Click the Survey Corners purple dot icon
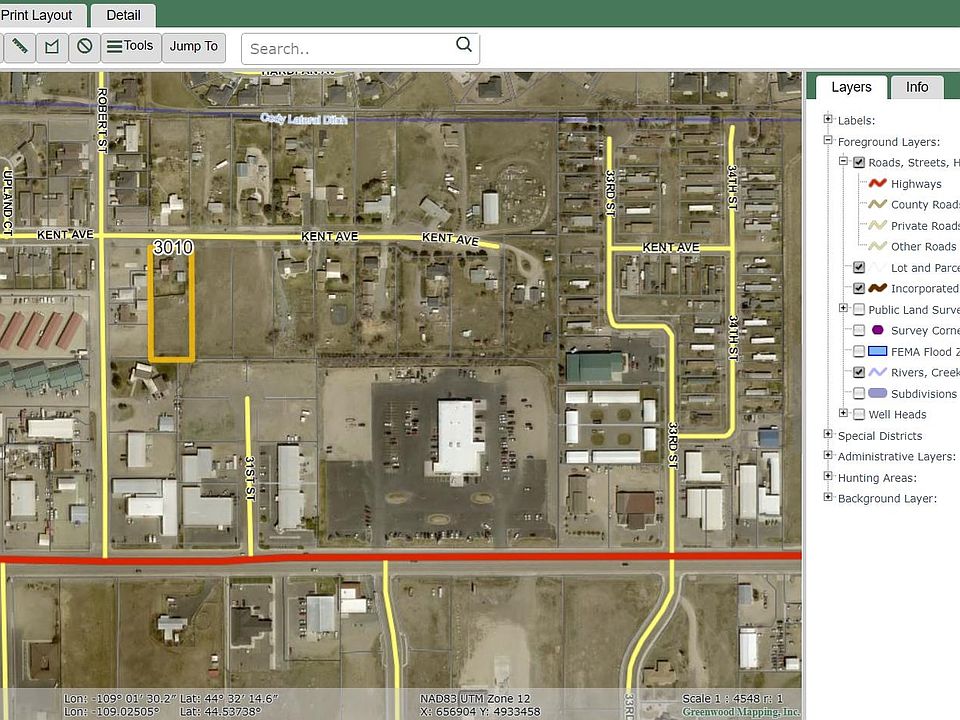The image size is (960, 720). click(x=877, y=330)
